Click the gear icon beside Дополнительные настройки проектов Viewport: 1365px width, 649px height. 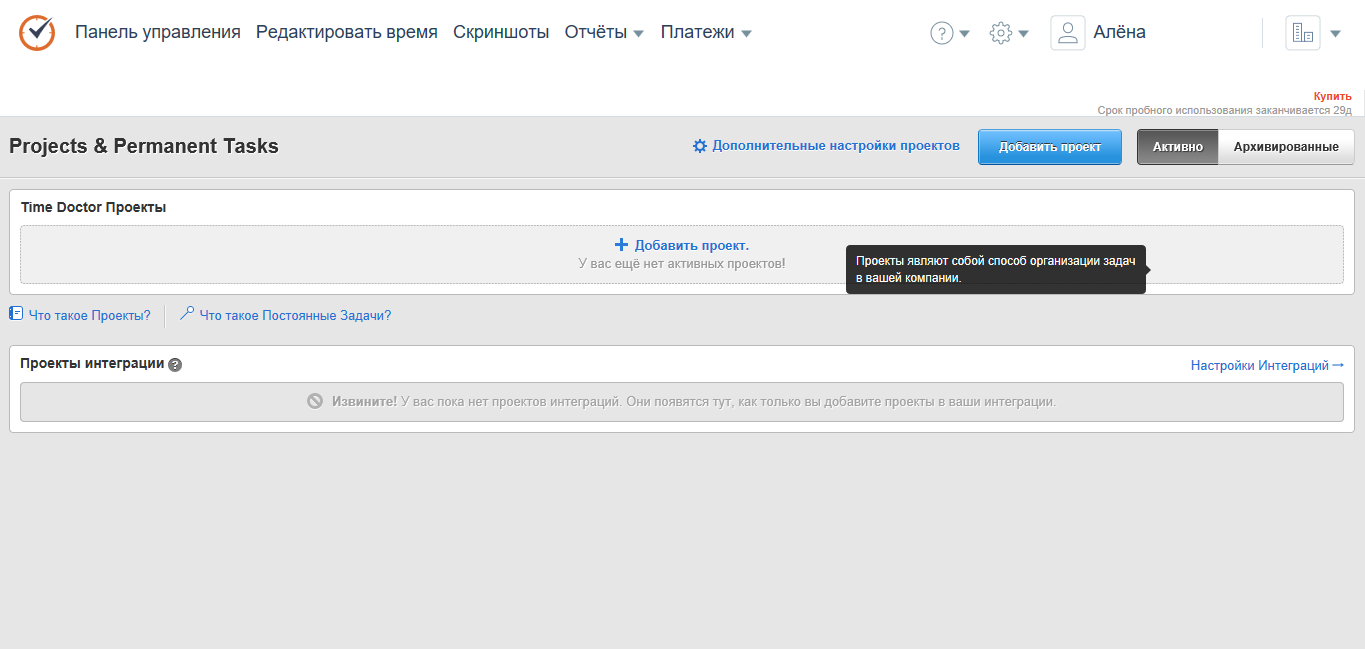click(700, 145)
